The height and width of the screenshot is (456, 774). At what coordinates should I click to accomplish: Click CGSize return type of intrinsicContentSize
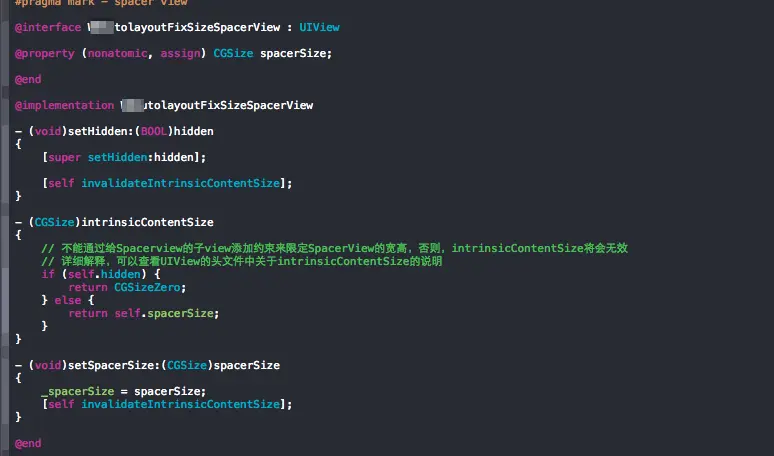click(x=54, y=223)
